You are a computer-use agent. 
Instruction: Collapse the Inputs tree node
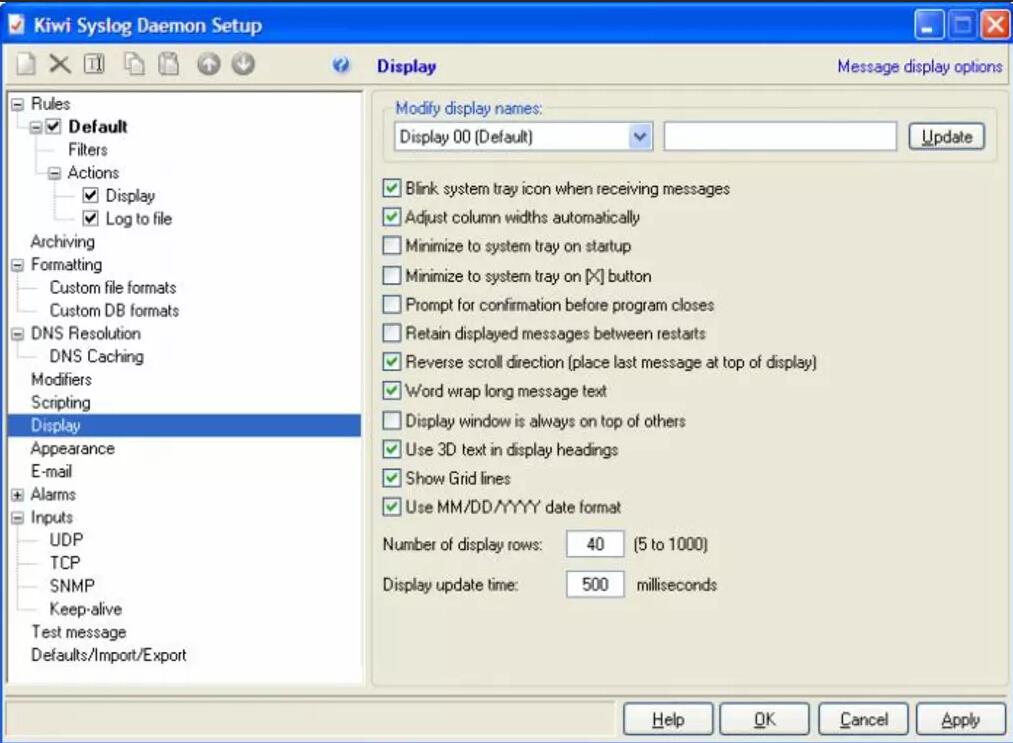coord(17,518)
